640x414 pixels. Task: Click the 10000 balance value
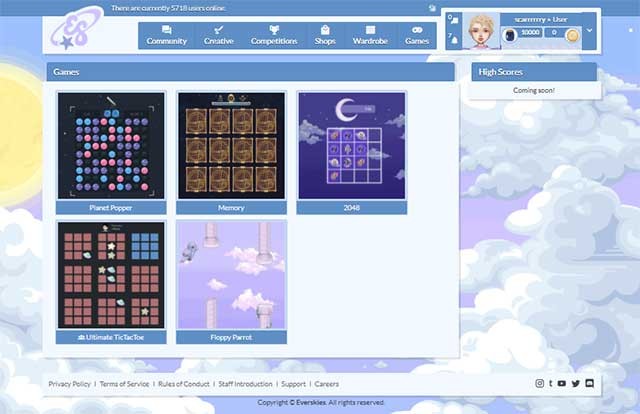coord(530,32)
